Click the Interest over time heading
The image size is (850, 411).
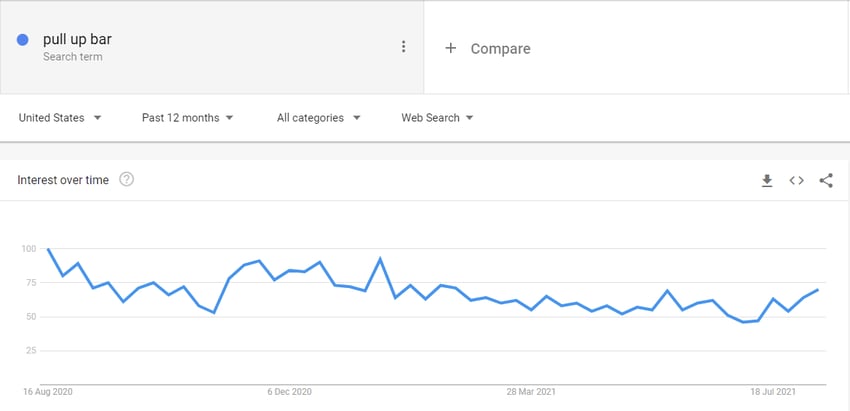coord(63,180)
